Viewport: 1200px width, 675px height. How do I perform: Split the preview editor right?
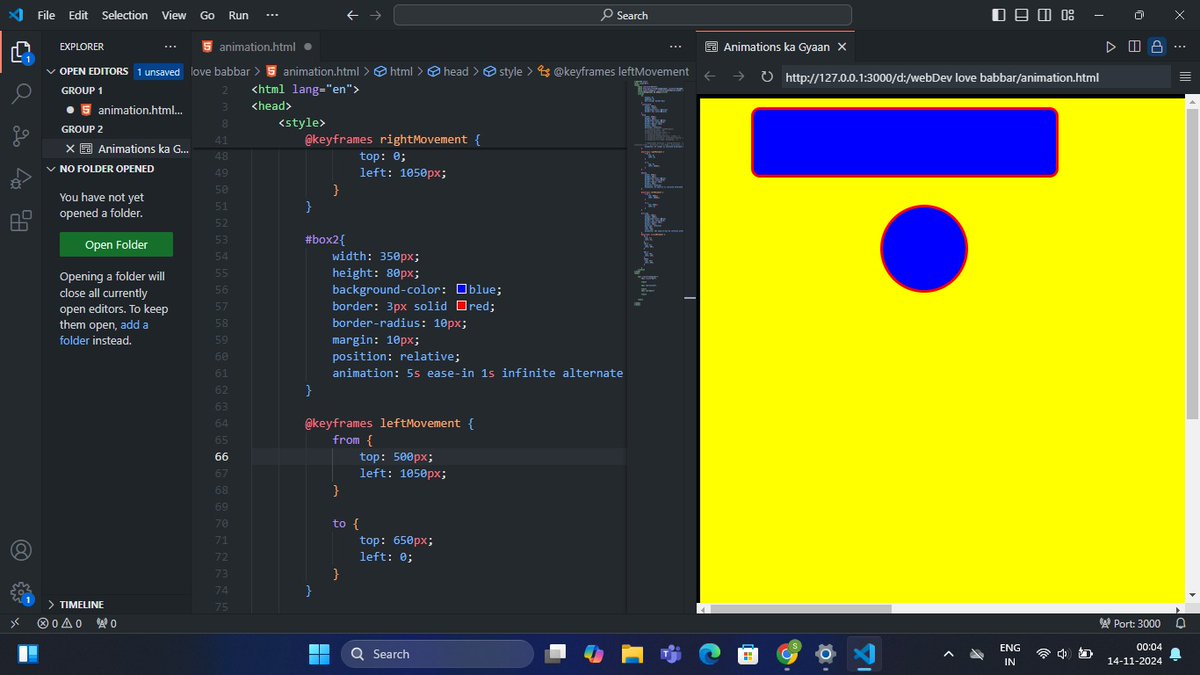coord(1134,46)
